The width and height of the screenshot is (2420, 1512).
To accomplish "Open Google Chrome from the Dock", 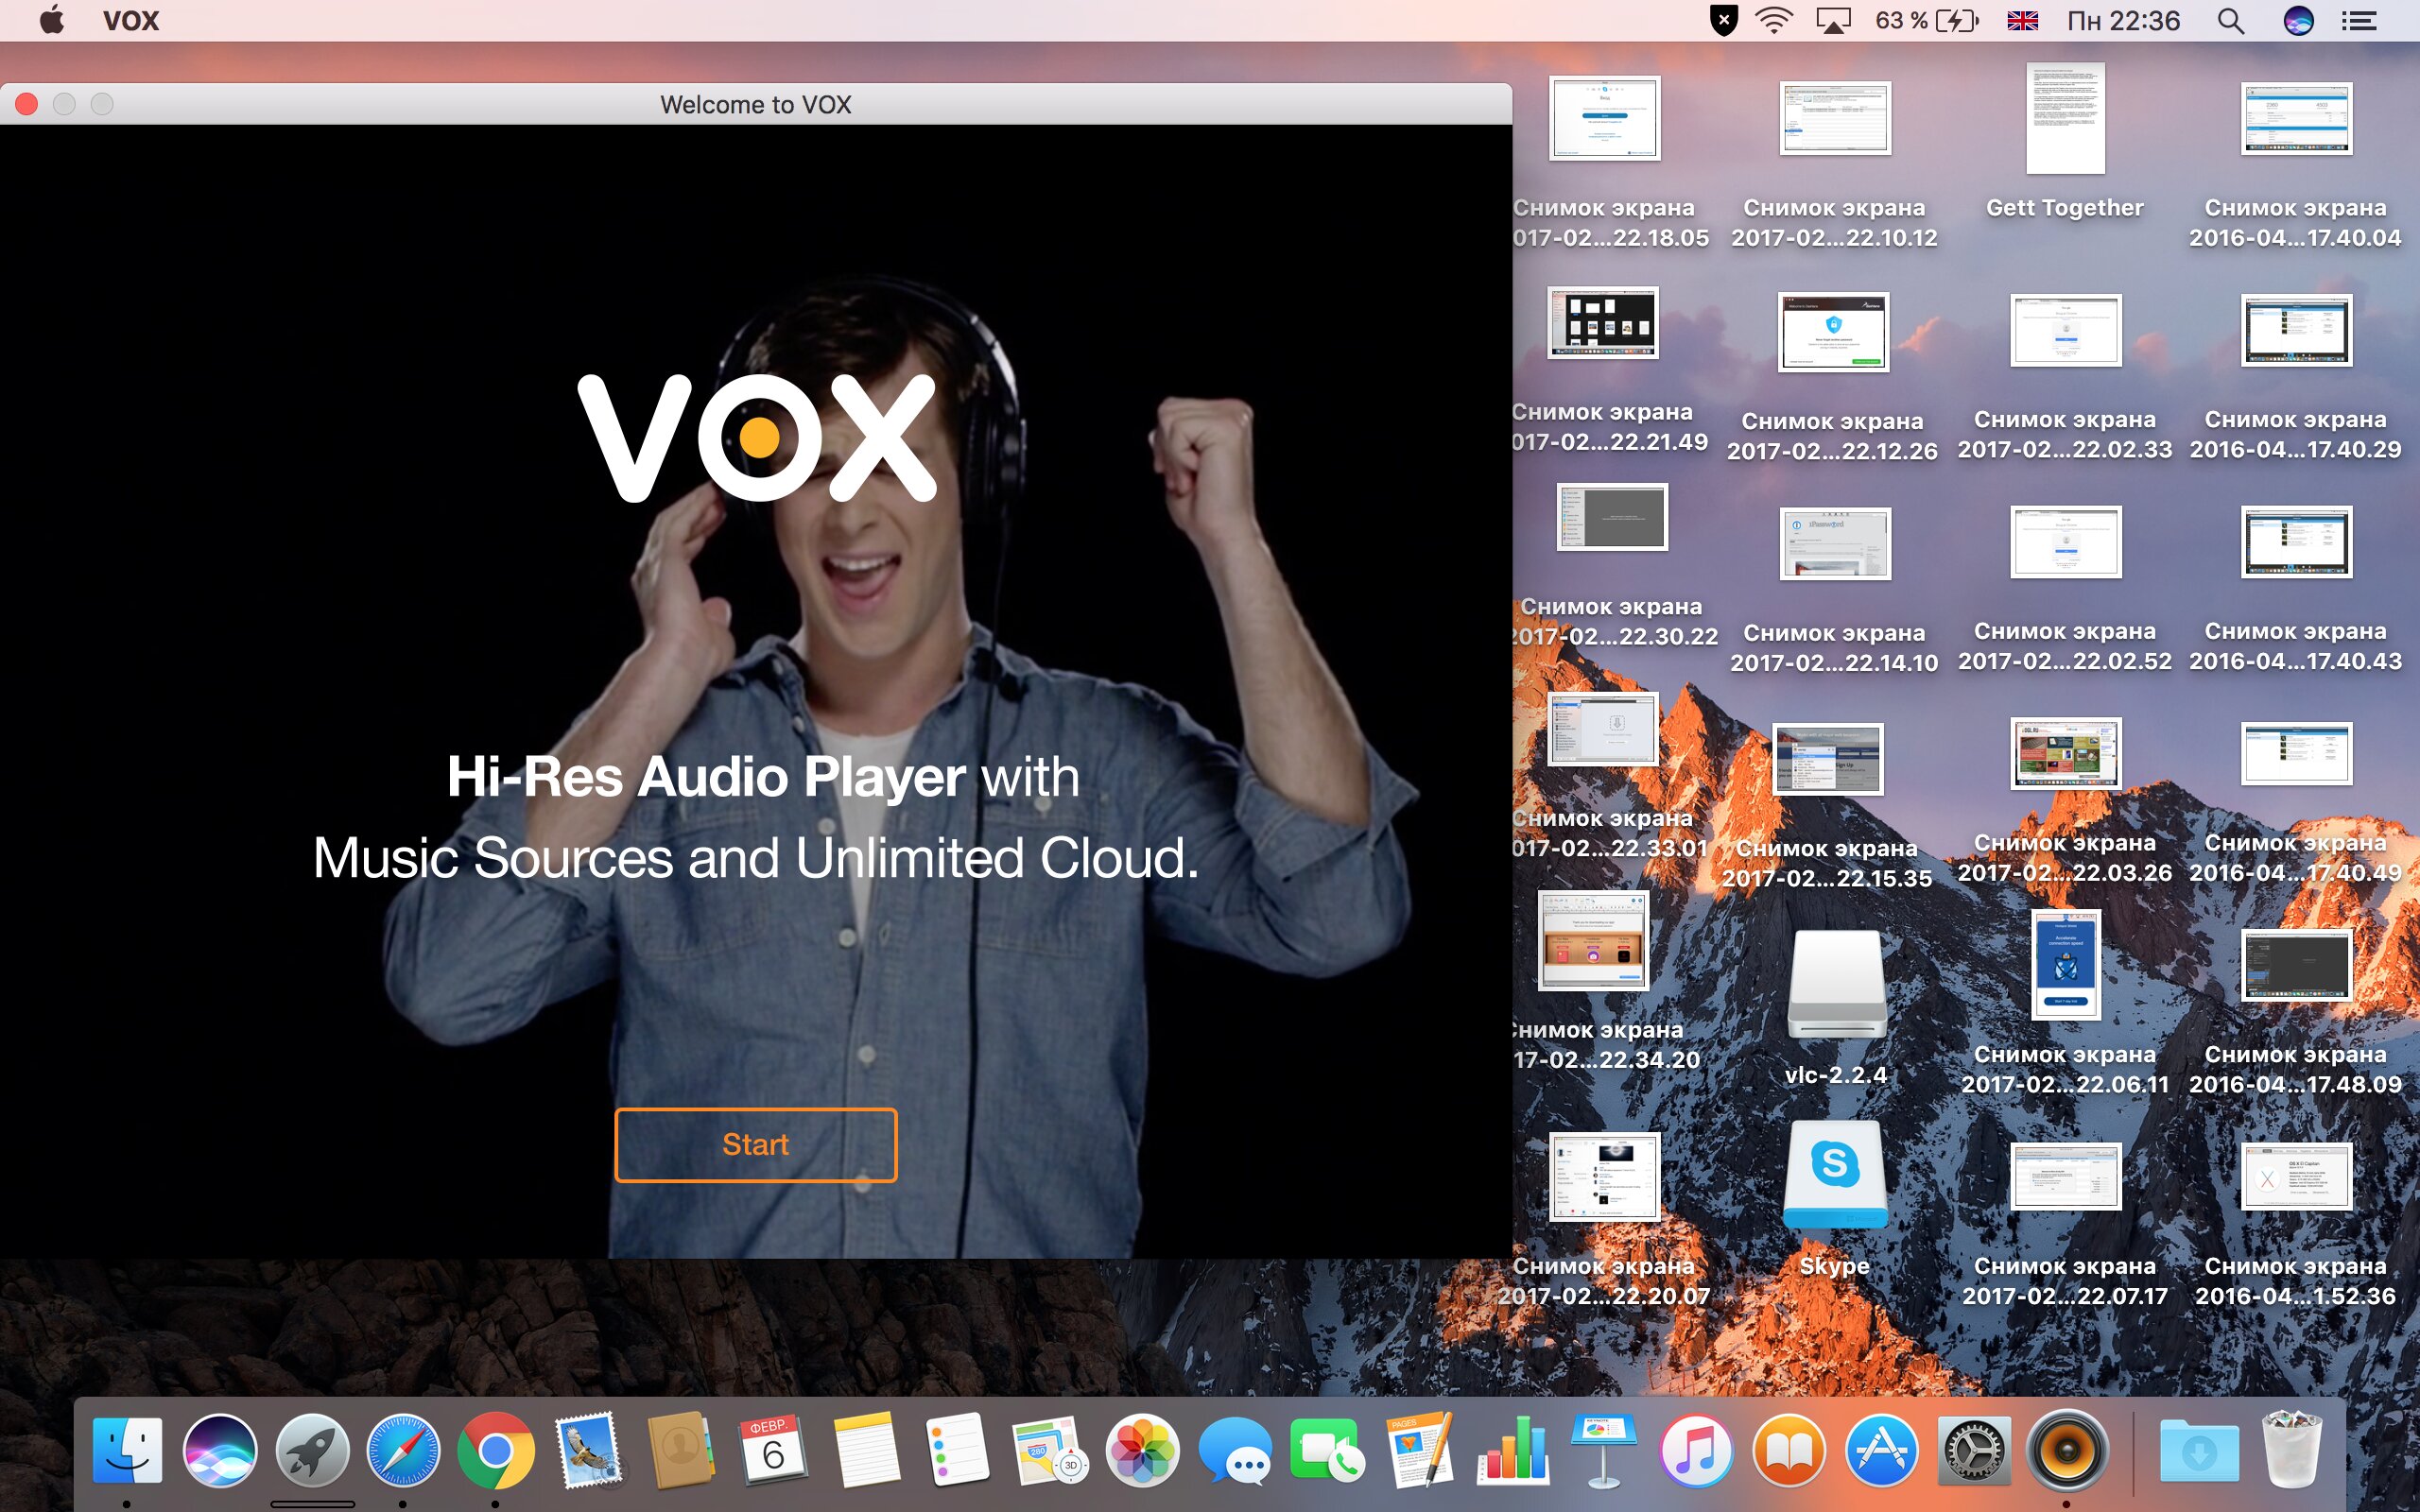I will [x=495, y=1450].
